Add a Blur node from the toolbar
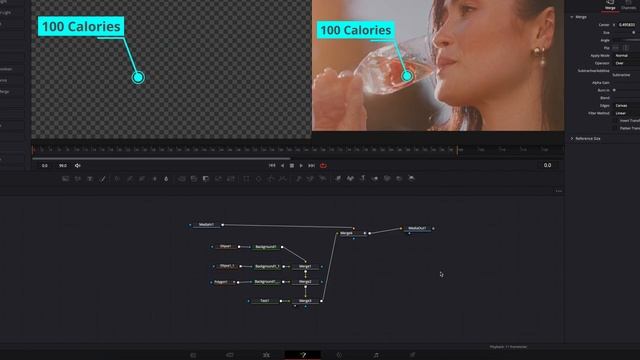The width and height of the screenshot is (640, 360). coord(166,179)
